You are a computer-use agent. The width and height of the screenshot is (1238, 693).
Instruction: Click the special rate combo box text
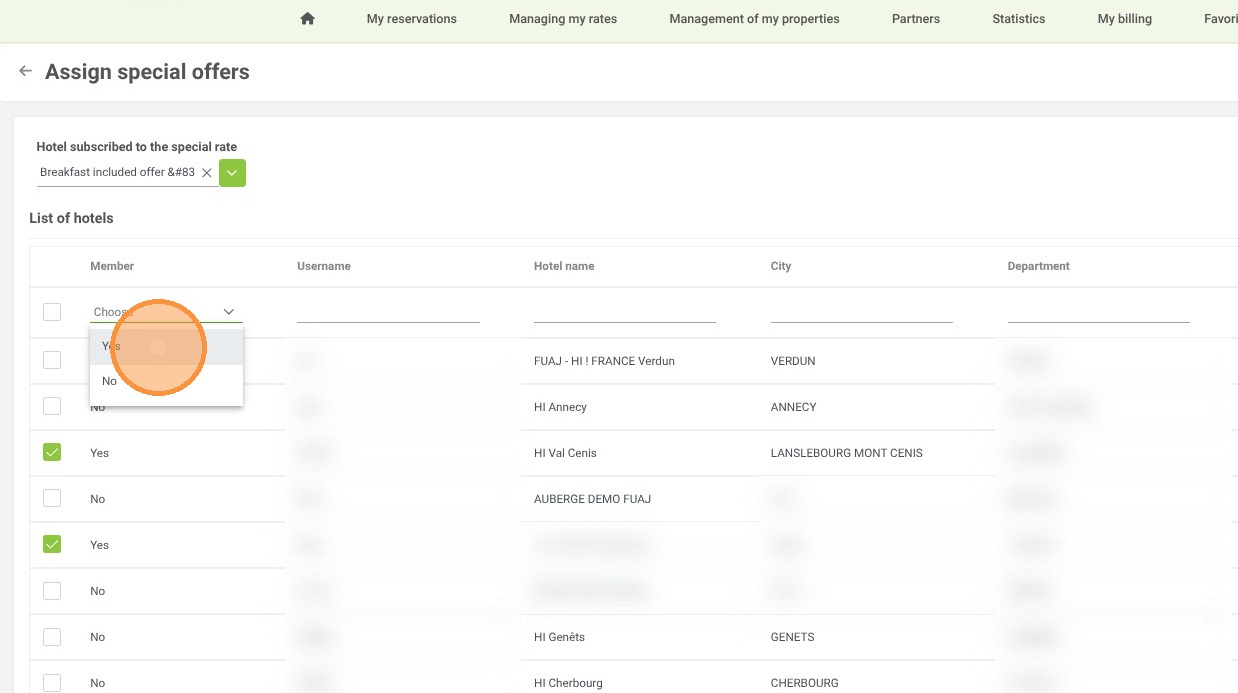click(x=117, y=172)
